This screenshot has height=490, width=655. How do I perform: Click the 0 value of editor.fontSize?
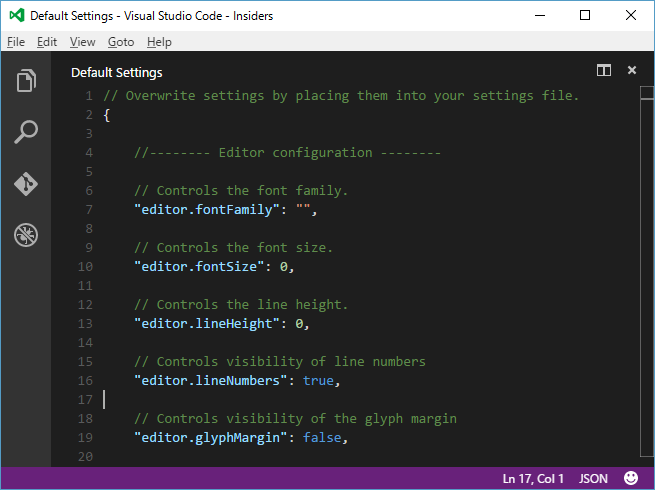284,267
